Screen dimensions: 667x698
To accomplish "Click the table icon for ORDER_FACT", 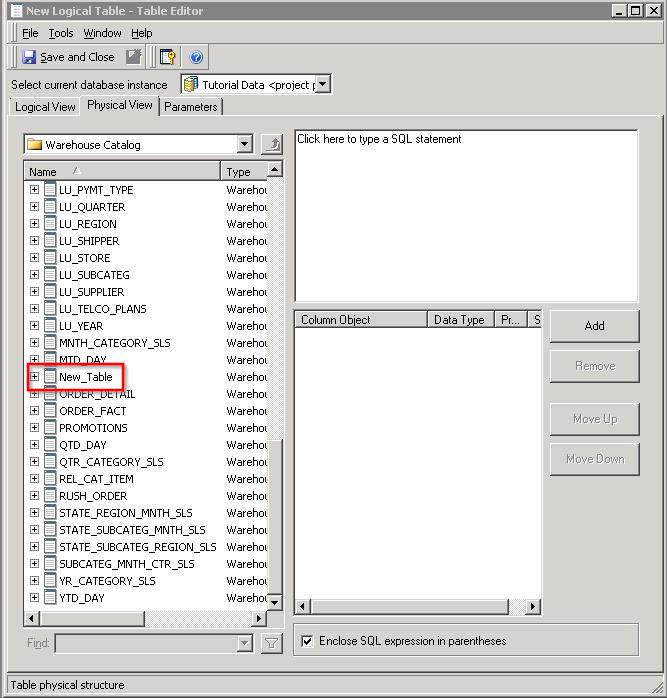I will [50, 410].
